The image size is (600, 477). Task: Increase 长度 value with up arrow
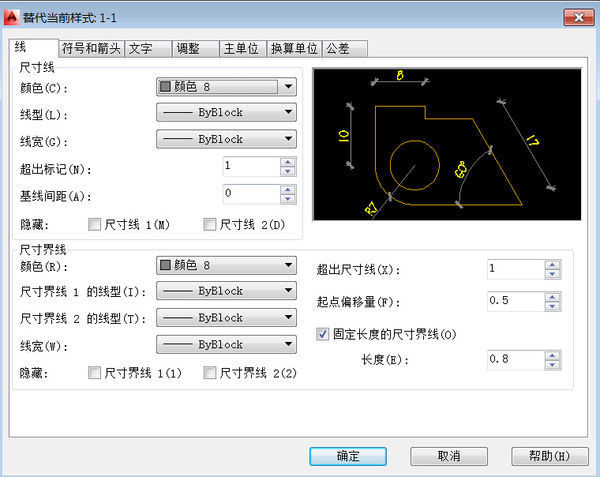click(x=551, y=354)
